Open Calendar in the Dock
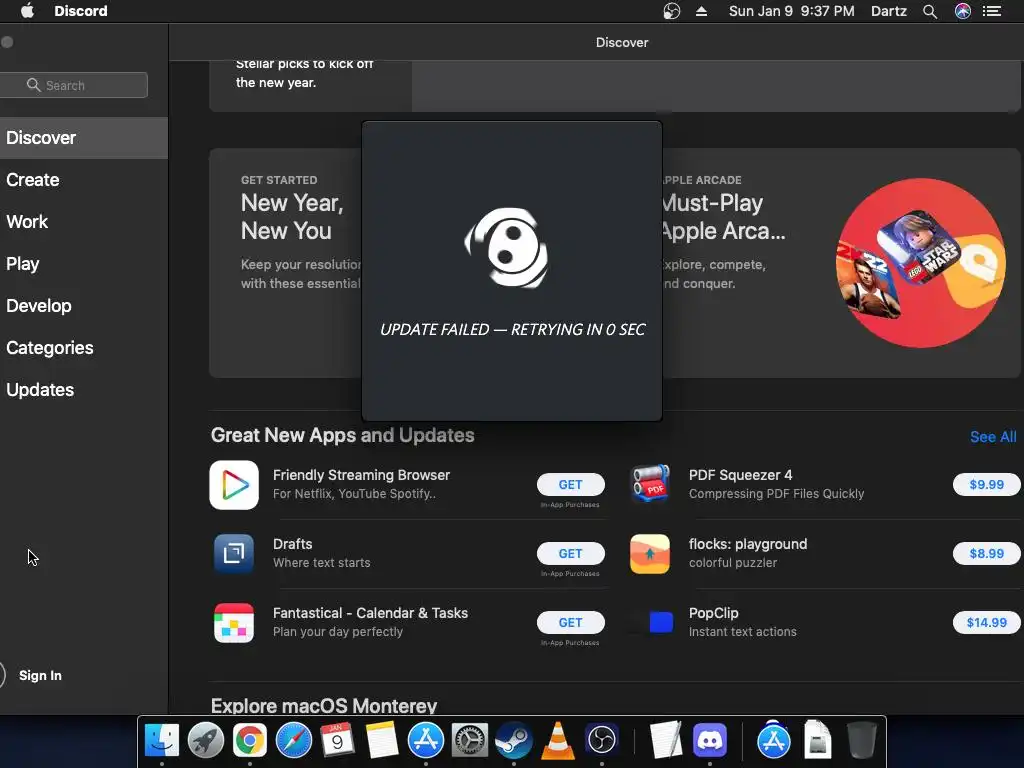This screenshot has width=1024, height=768. 338,740
